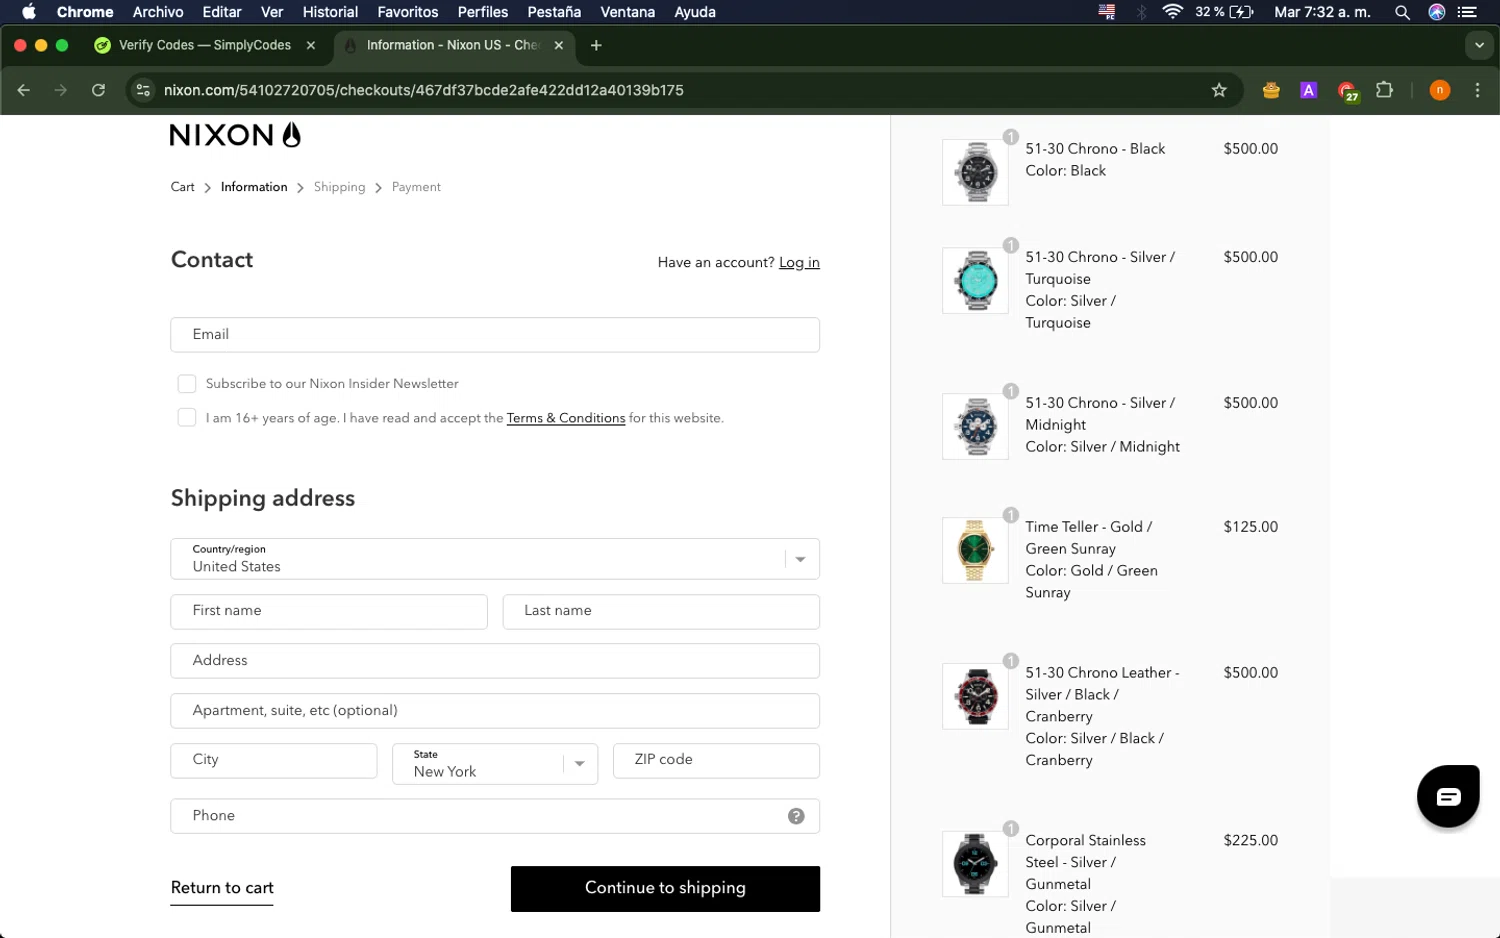Open the State dropdown showing New York
This screenshot has width=1500, height=938.
pos(495,764)
